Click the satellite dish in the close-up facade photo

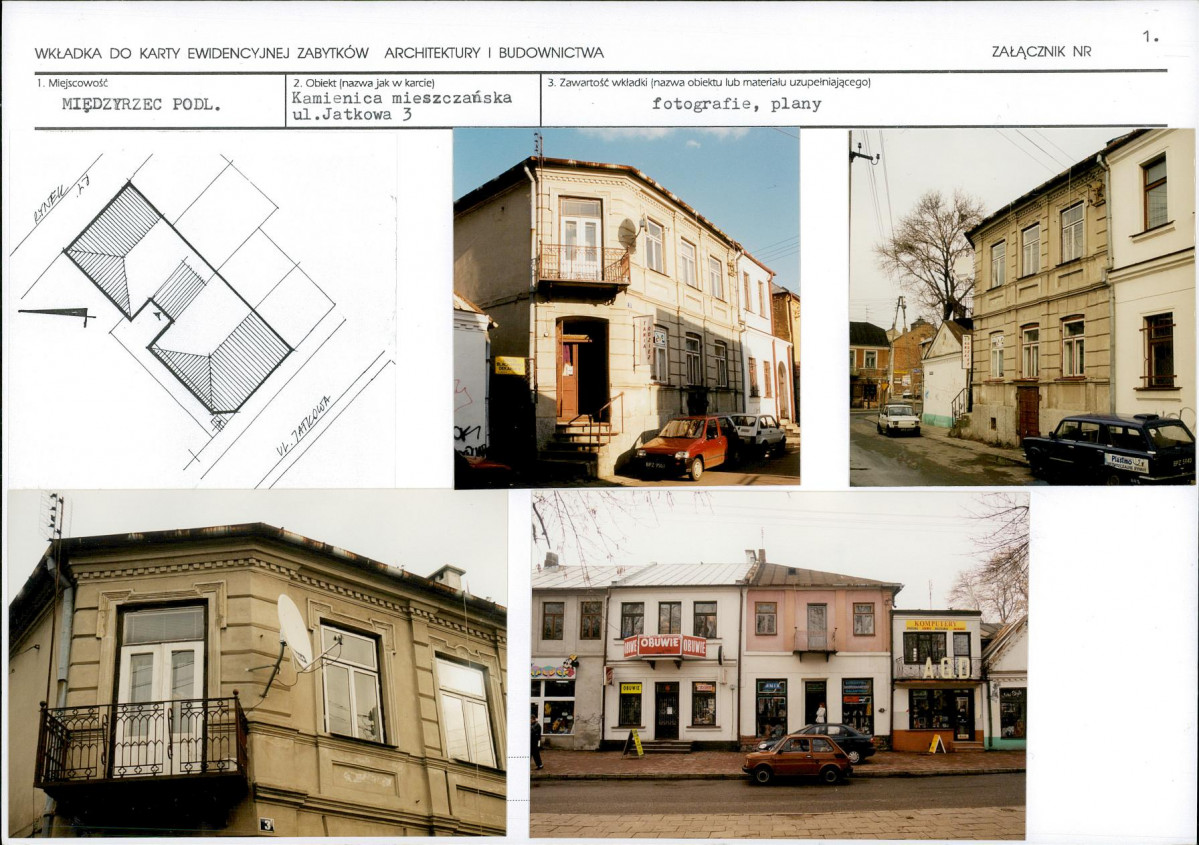click(294, 632)
